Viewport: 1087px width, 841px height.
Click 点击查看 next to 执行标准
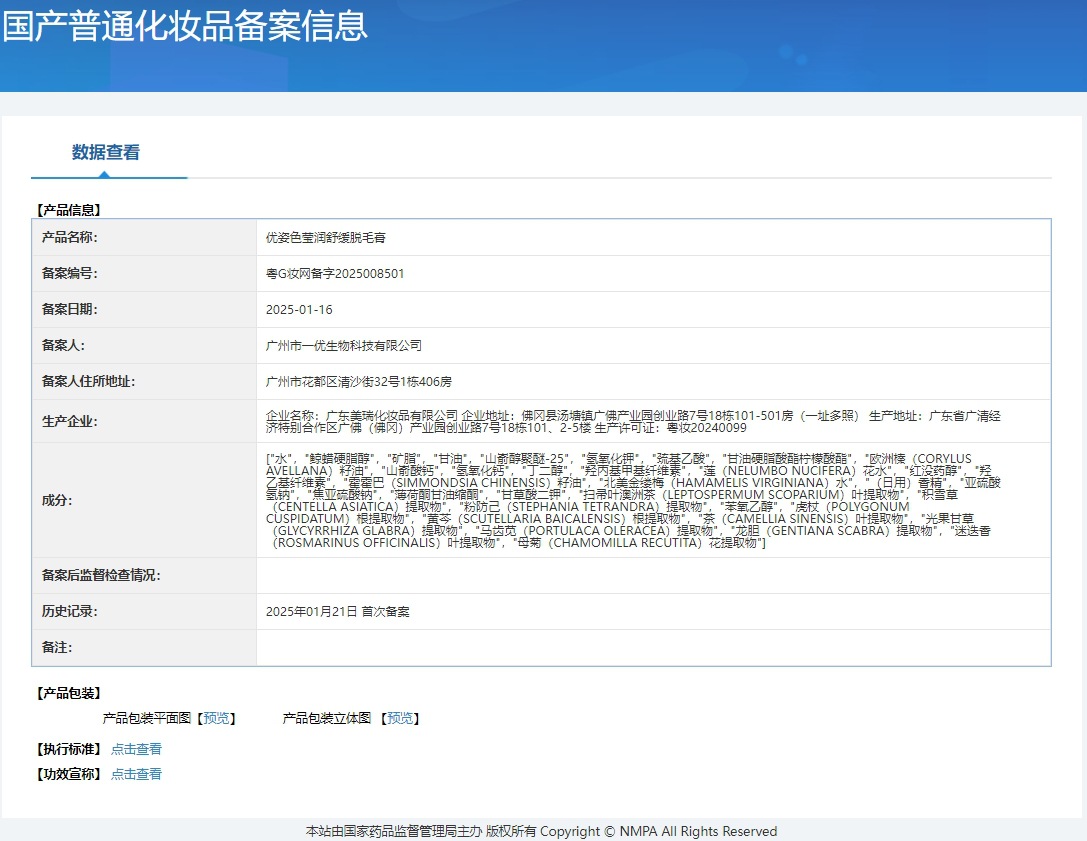point(136,749)
